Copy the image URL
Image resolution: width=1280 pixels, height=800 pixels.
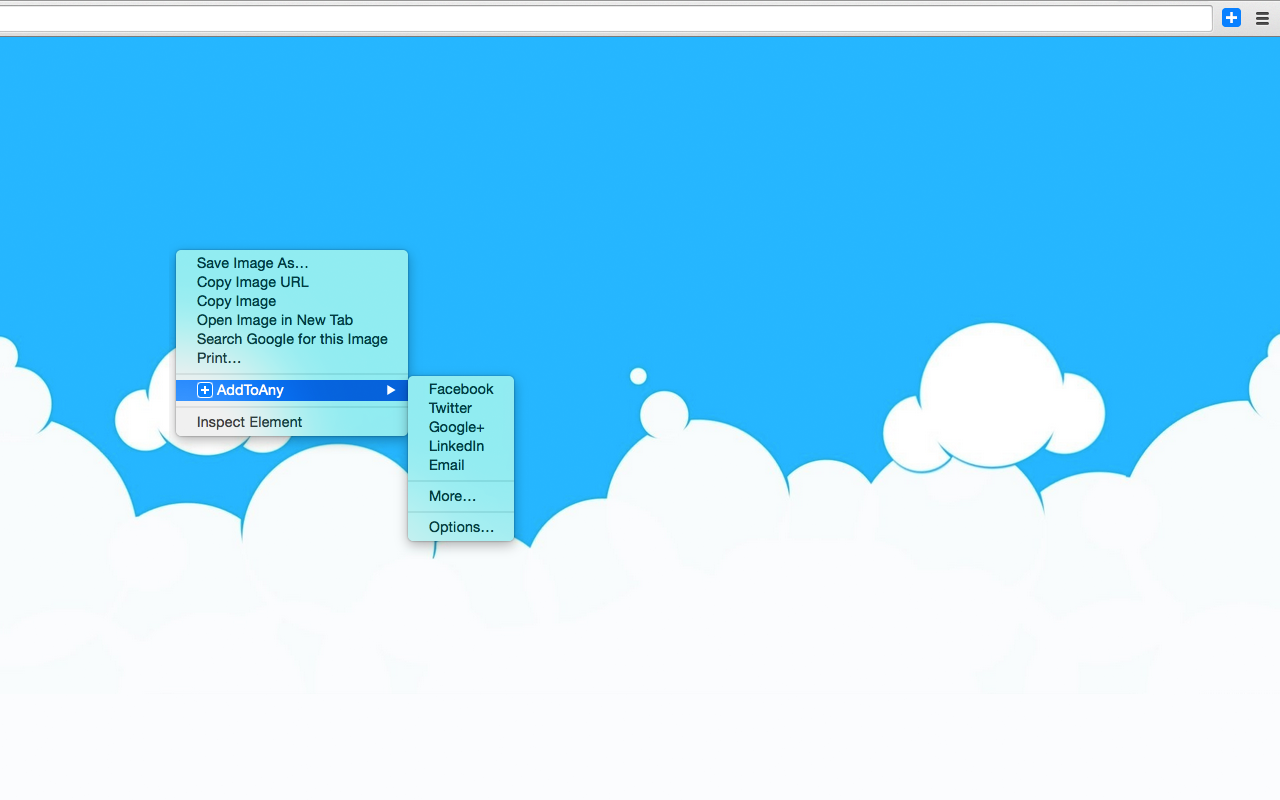pos(252,282)
